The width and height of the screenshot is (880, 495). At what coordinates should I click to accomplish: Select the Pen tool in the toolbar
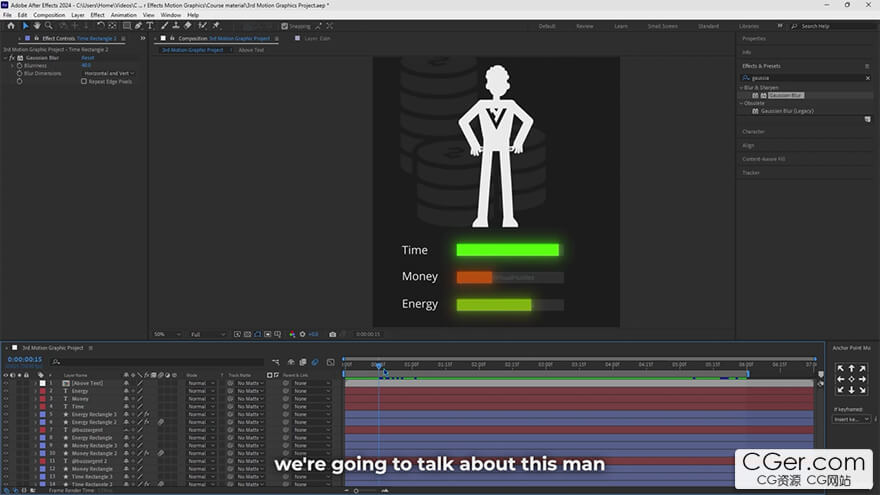[138, 26]
